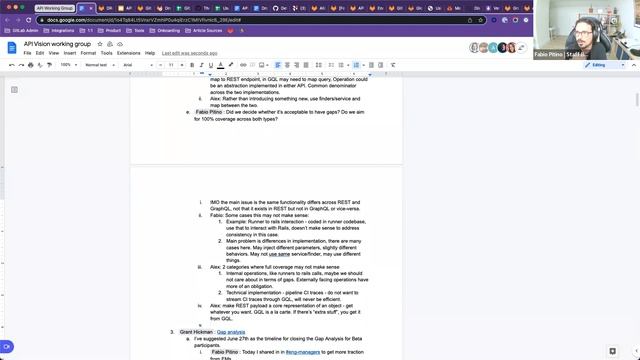
Task: Click the checklist icon
Action: click(x=331, y=65)
